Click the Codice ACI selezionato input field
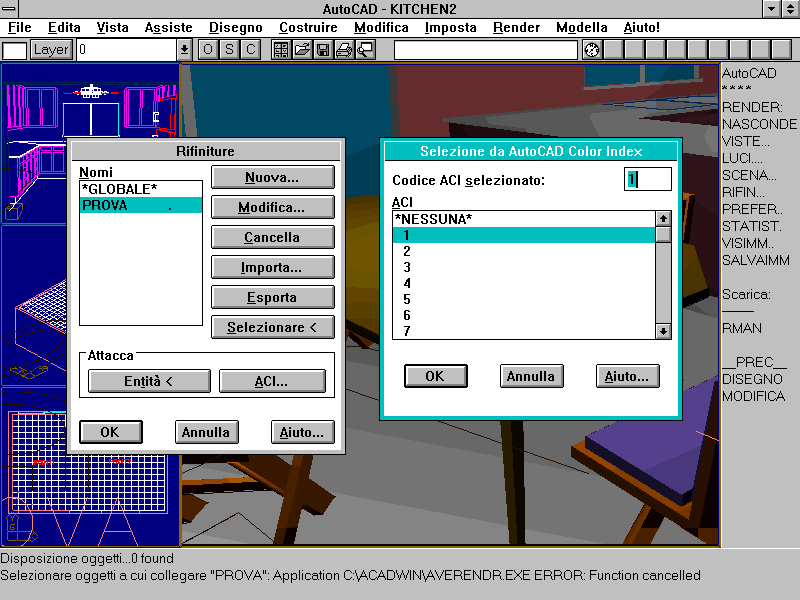800x600 pixels. point(648,180)
